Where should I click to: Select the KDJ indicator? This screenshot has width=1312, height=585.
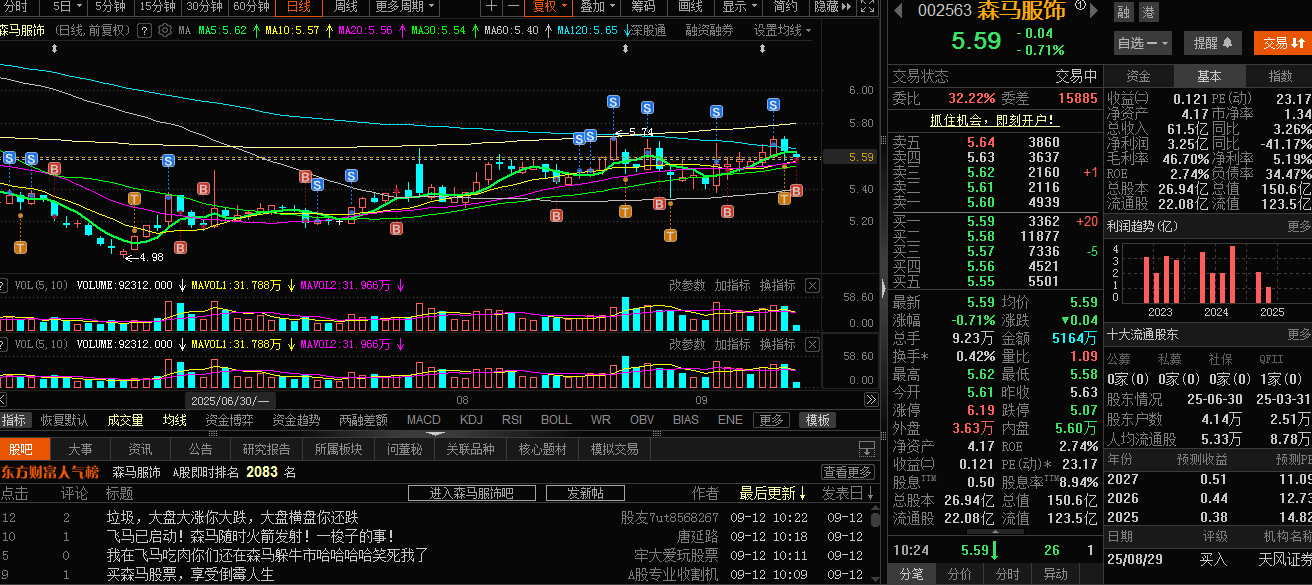[x=471, y=420]
